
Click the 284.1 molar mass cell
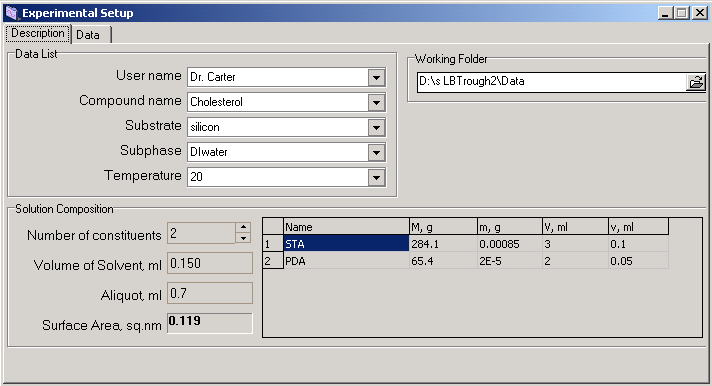click(443, 243)
